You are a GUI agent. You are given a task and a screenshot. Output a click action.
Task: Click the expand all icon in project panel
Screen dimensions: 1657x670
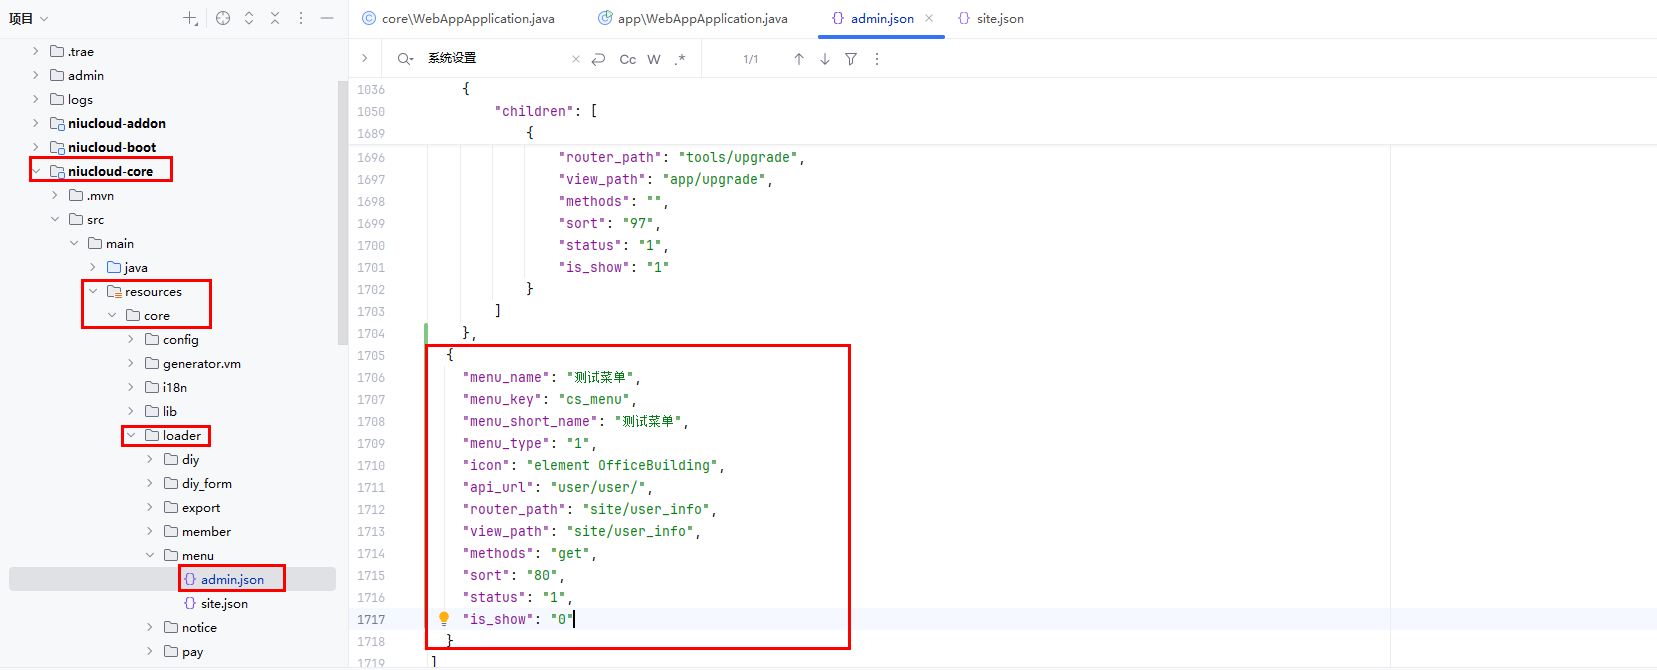249,18
